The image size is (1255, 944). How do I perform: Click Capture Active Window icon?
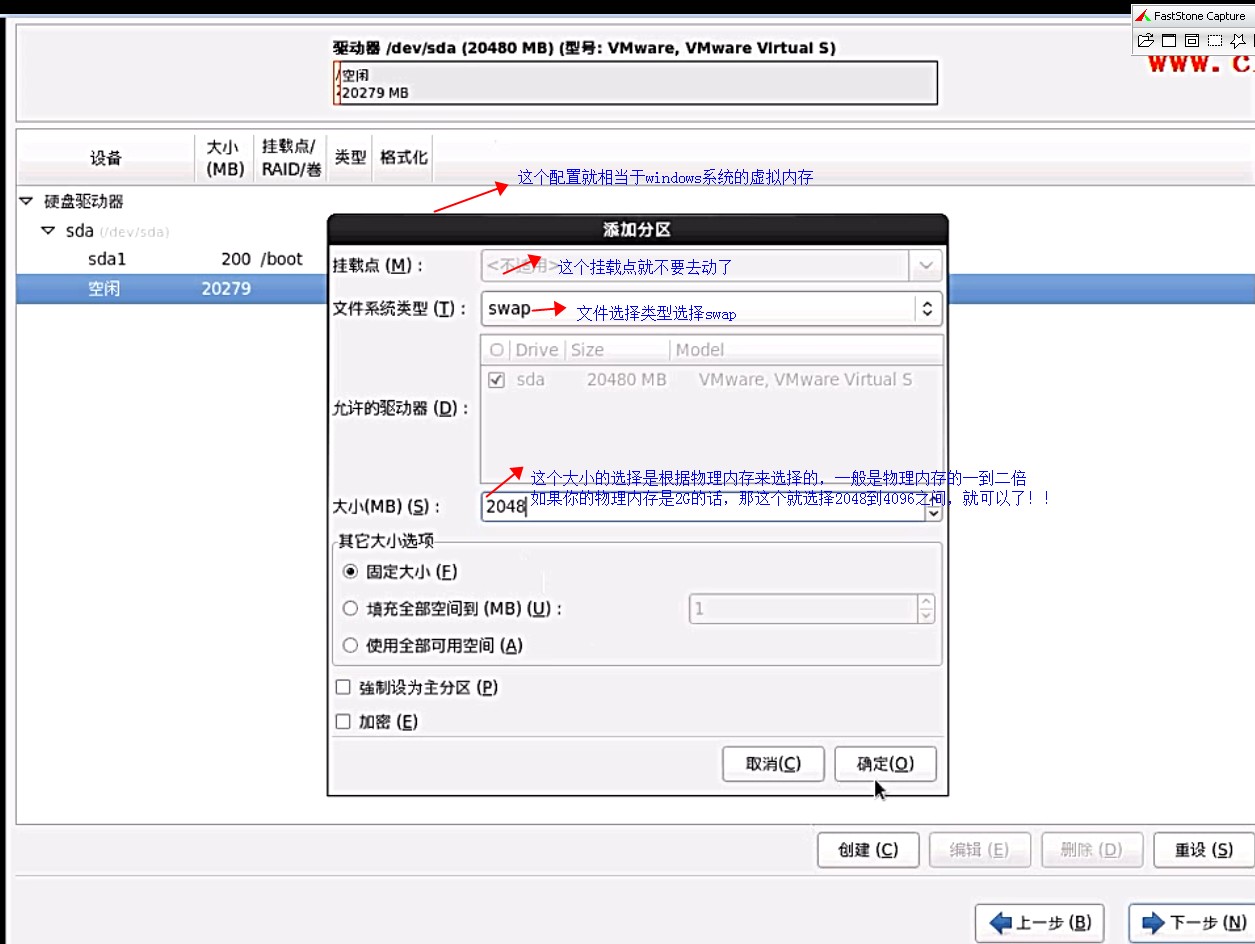tap(1169, 41)
